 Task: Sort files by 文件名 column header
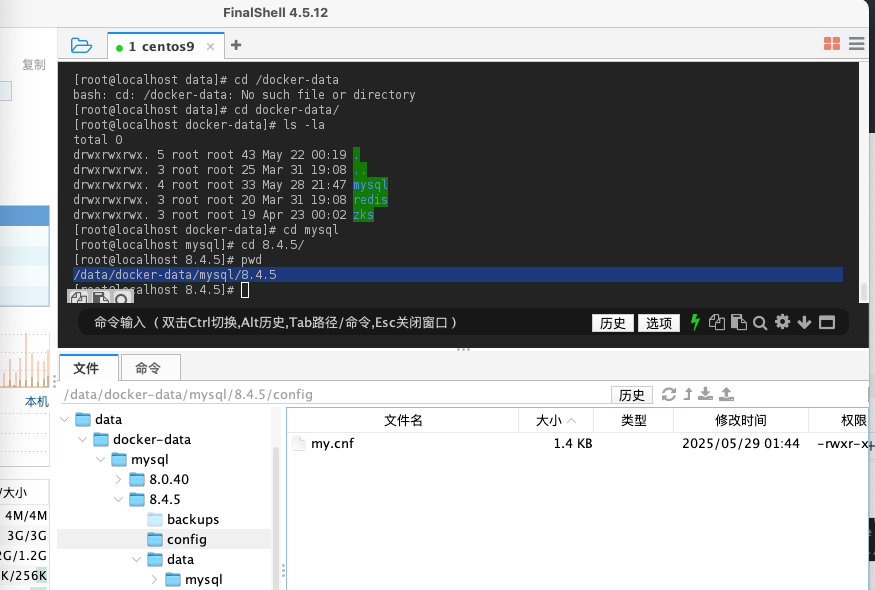pos(403,420)
